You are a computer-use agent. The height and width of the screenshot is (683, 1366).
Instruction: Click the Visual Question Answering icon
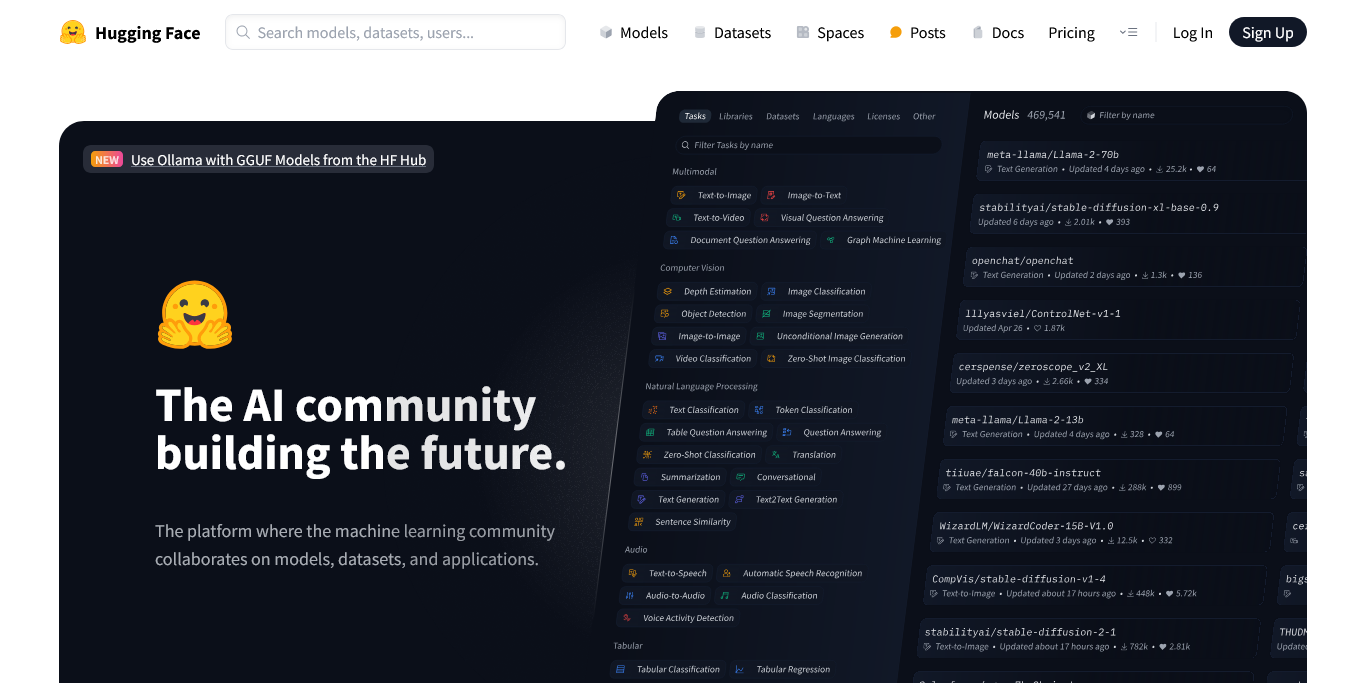764,217
